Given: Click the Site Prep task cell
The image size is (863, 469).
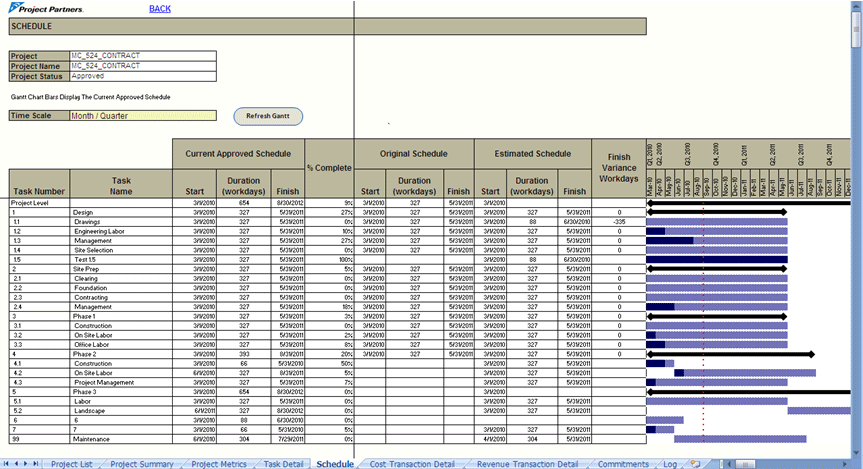Looking at the screenshot, I should pos(121,269).
